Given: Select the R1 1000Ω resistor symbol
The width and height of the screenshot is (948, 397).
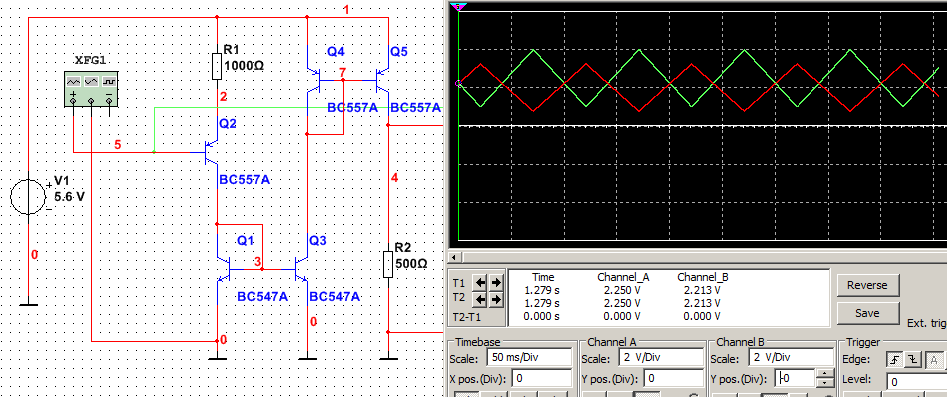Looking at the screenshot, I should [x=217, y=66].
